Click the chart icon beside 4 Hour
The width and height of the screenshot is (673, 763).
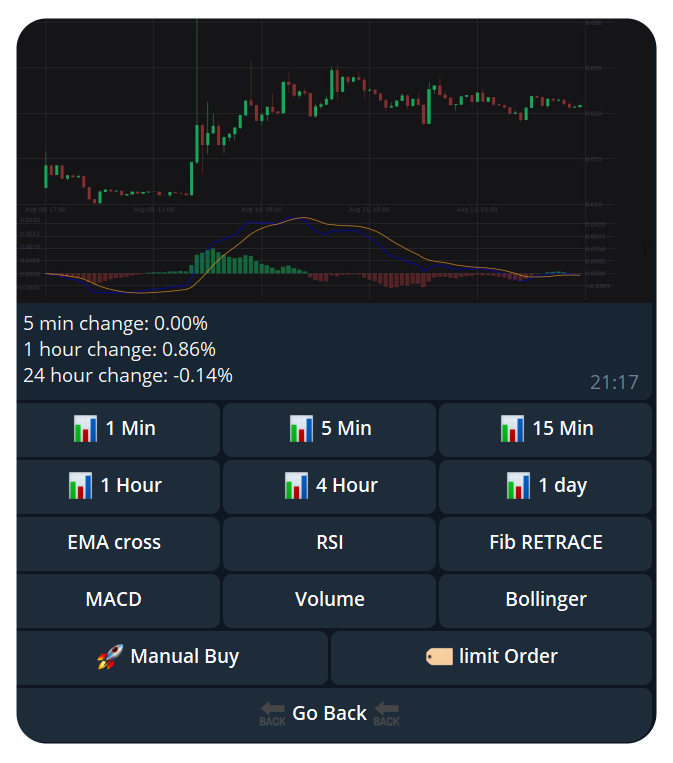click(297, 486)
